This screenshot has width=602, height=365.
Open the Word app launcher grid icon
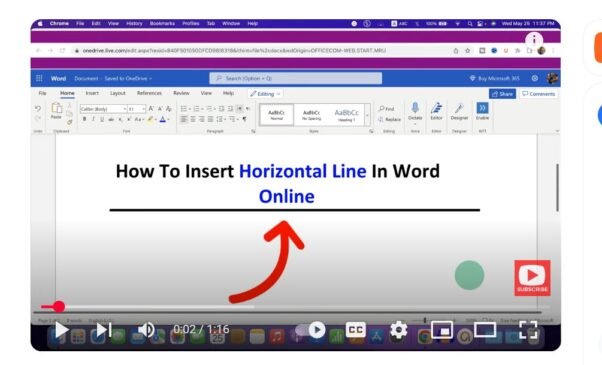click(39, 78)
